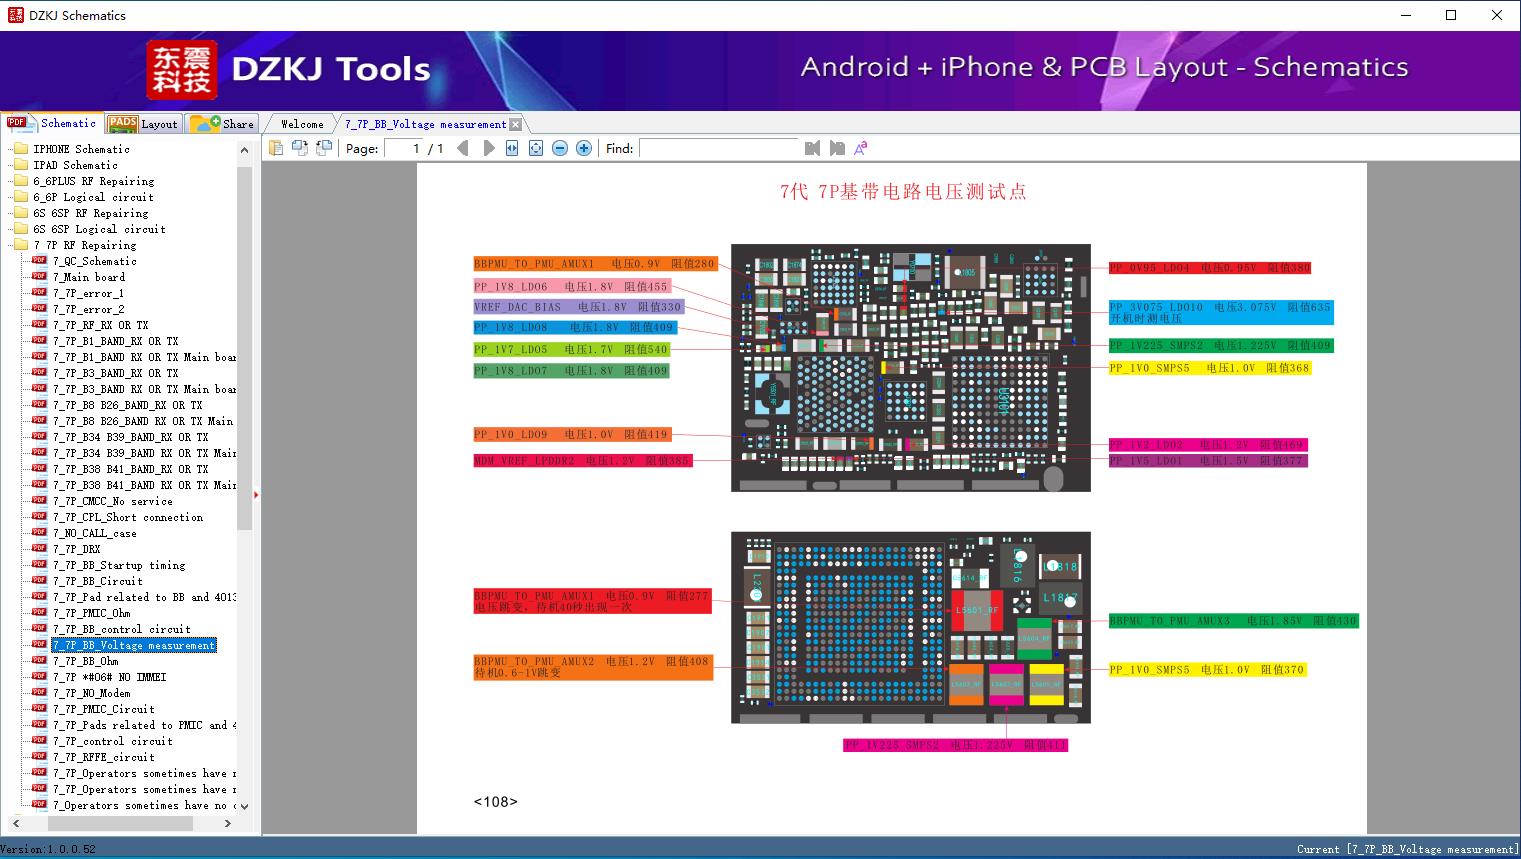1521x859 pixels.
Task: Open 7_7P_BB_Startup timing file
Action: (x=119, y=565)
